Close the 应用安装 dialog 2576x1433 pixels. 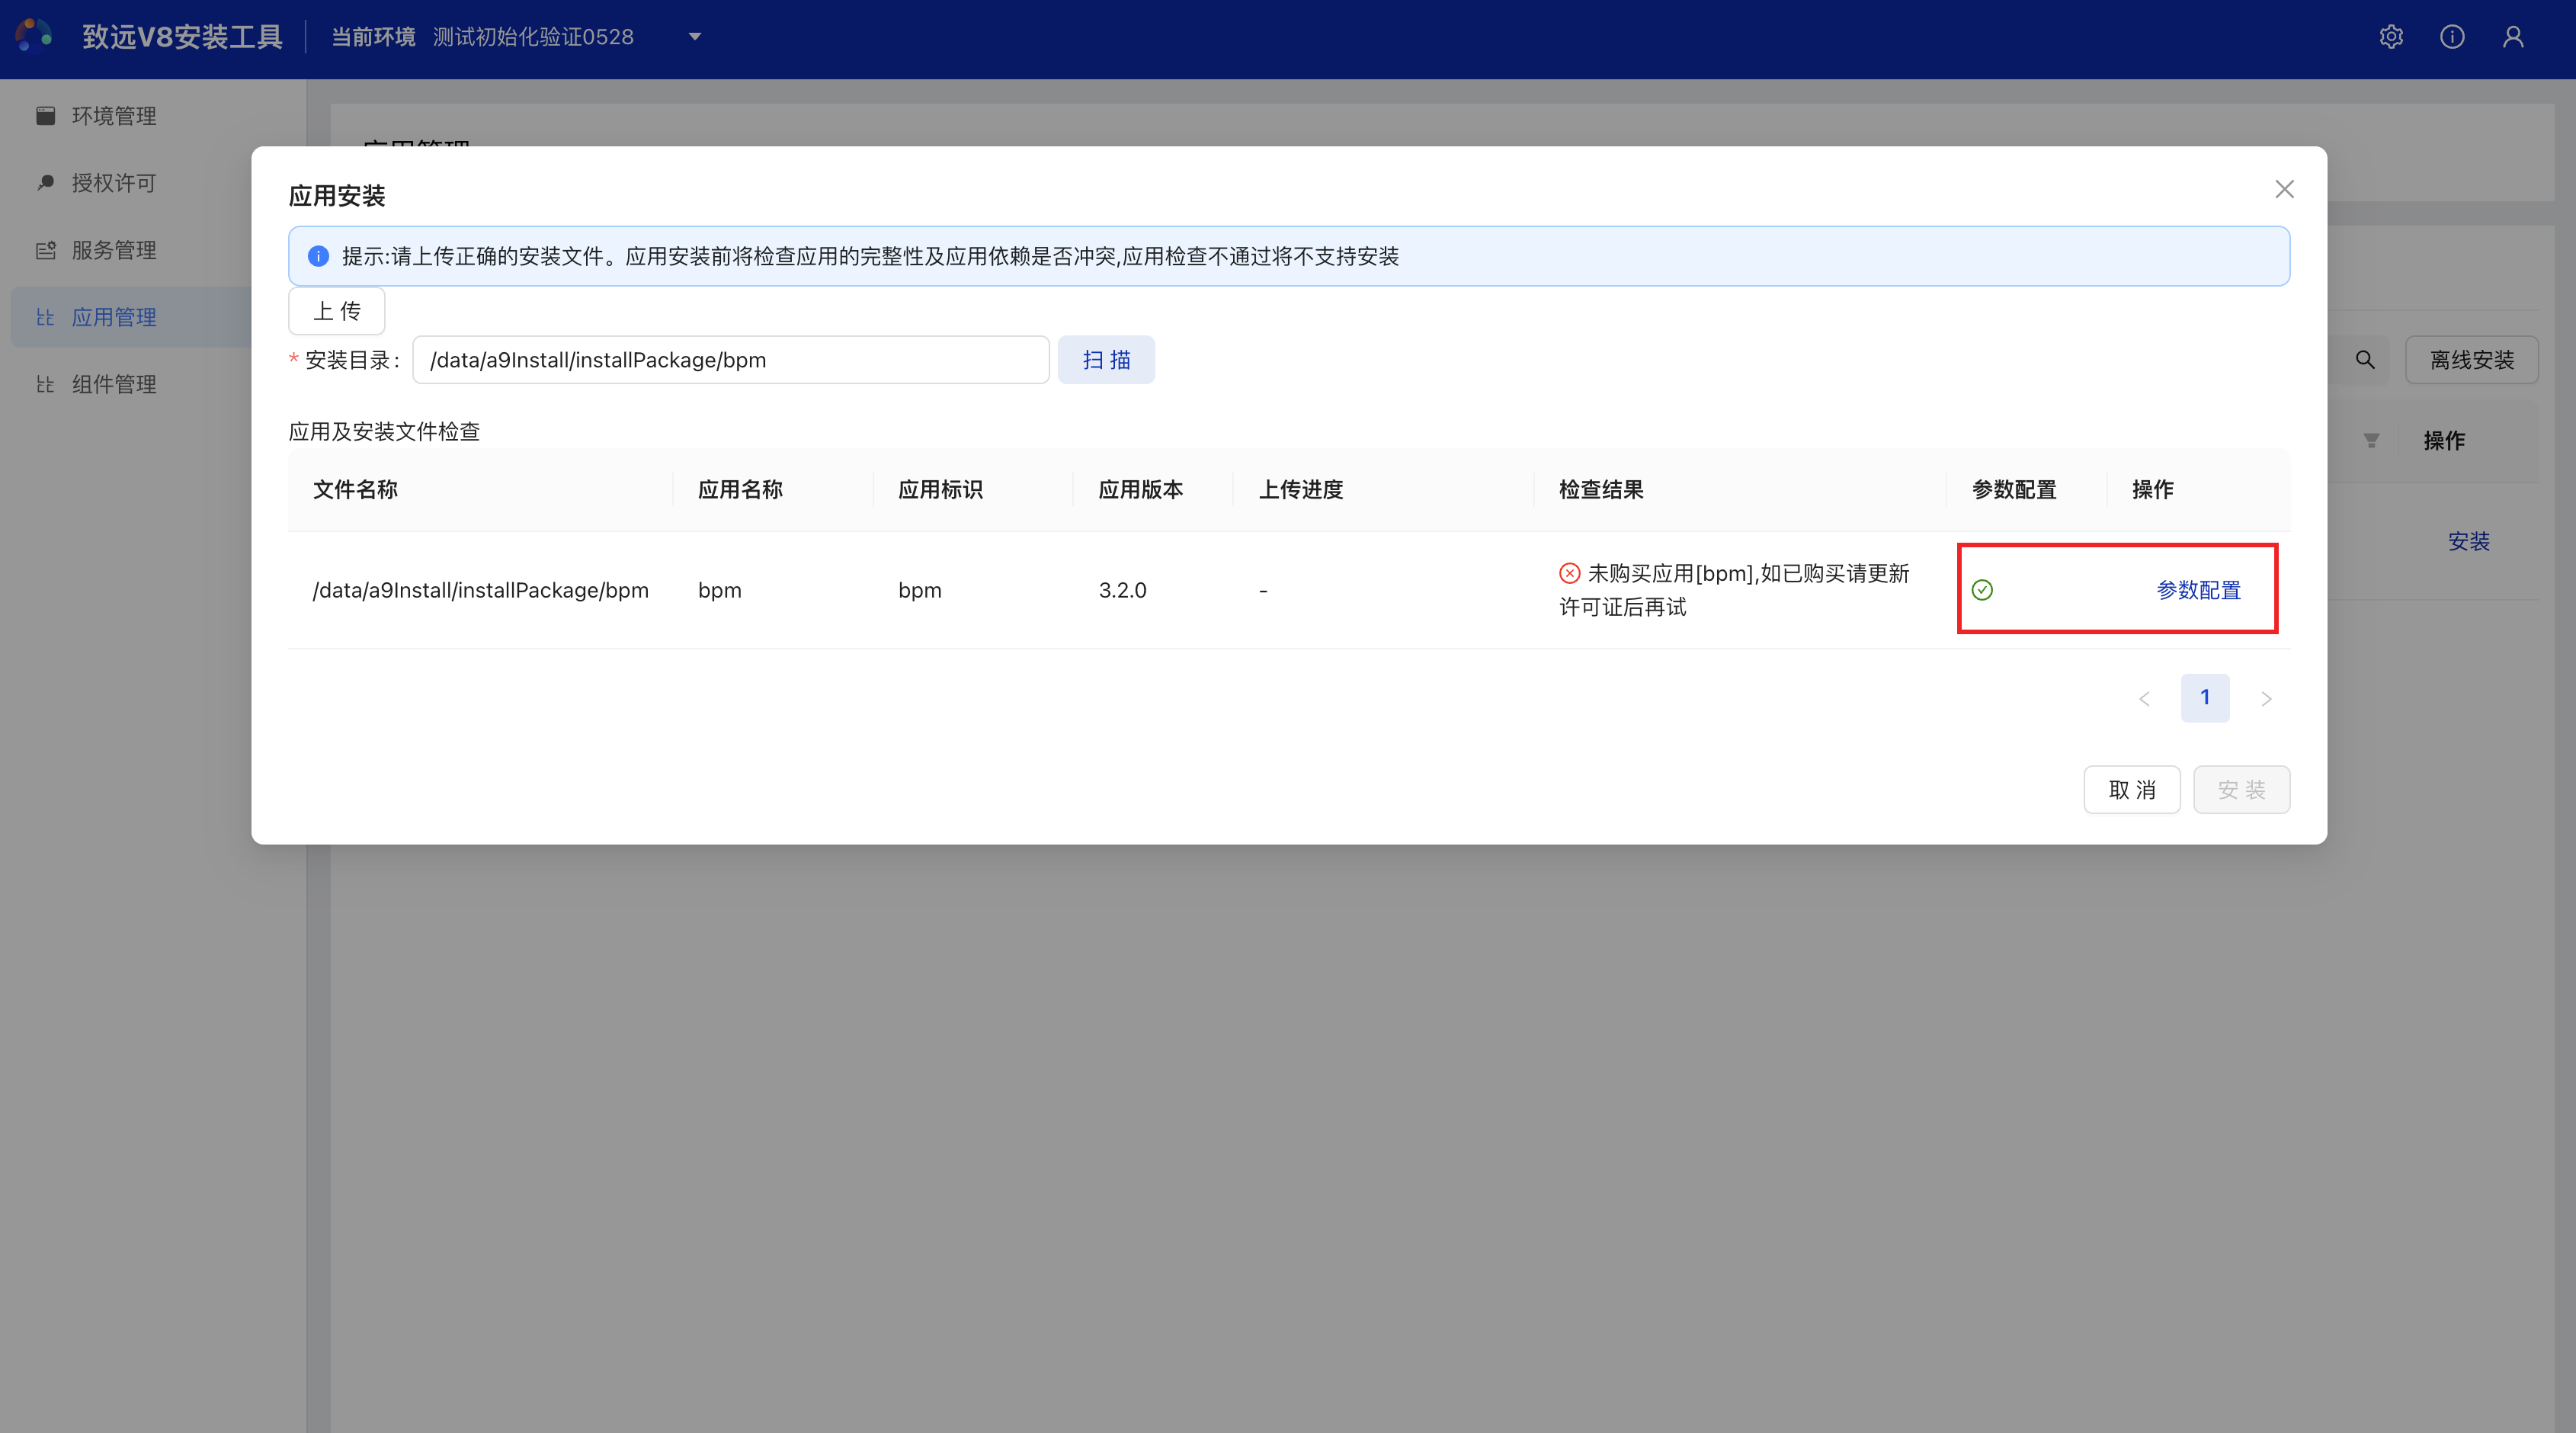point(2284,189)
